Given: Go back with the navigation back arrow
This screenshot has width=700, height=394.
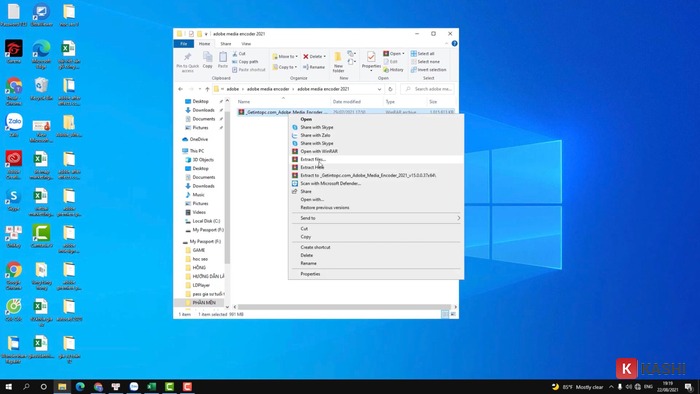Looking at the screenshot, I should point(180,89).
